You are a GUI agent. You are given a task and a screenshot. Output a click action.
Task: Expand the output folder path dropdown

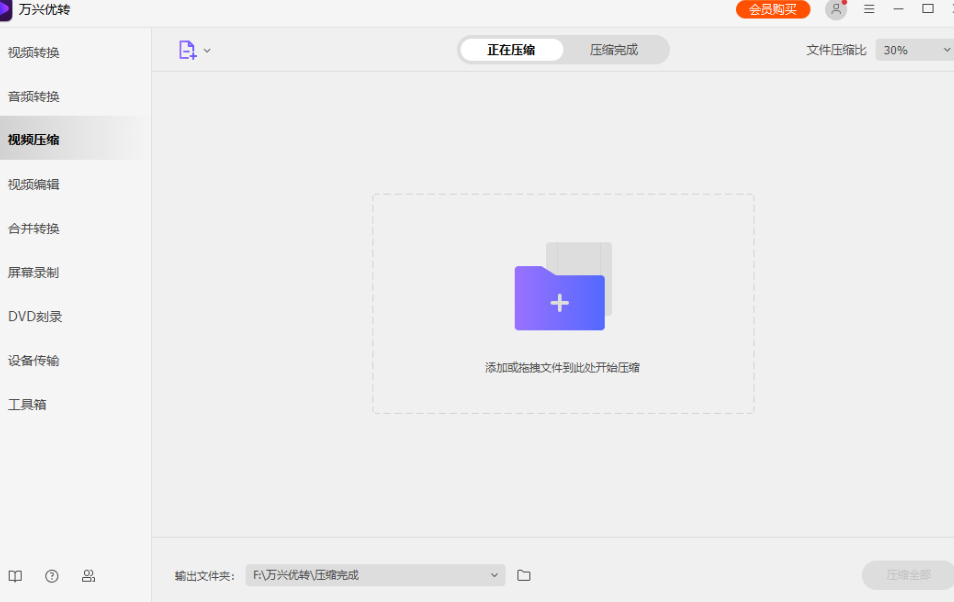coord(495,575)
